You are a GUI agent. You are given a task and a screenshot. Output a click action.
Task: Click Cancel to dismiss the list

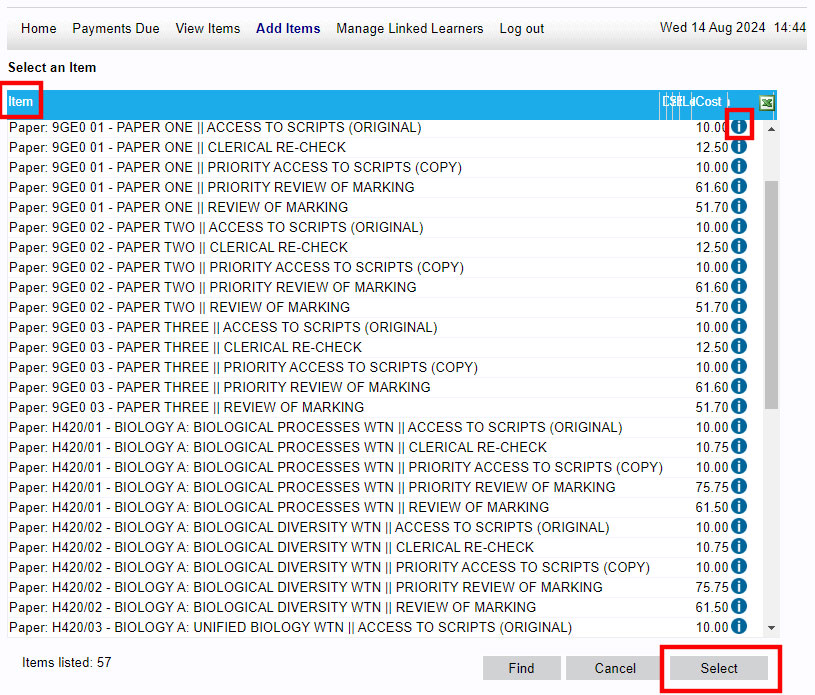point(613,668)
